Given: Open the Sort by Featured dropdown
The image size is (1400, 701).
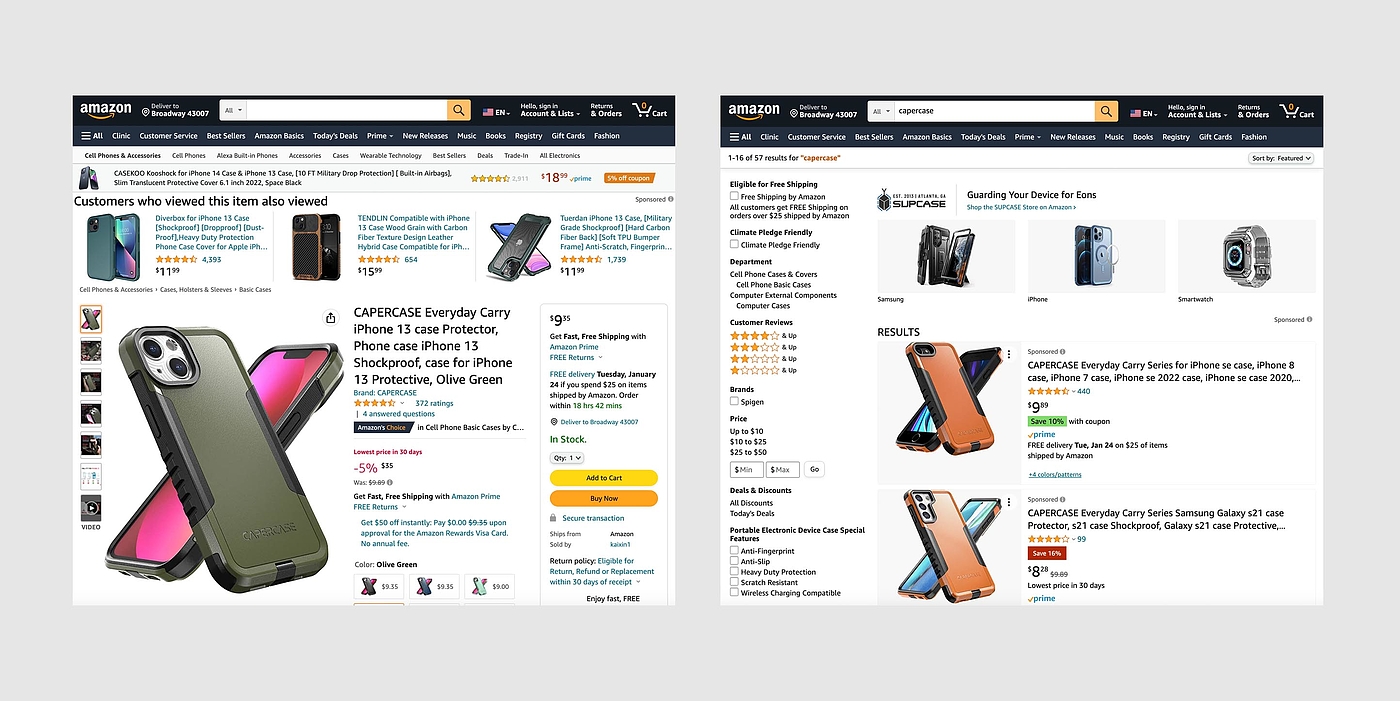Looking at the screenshot, I should 1281,158.
